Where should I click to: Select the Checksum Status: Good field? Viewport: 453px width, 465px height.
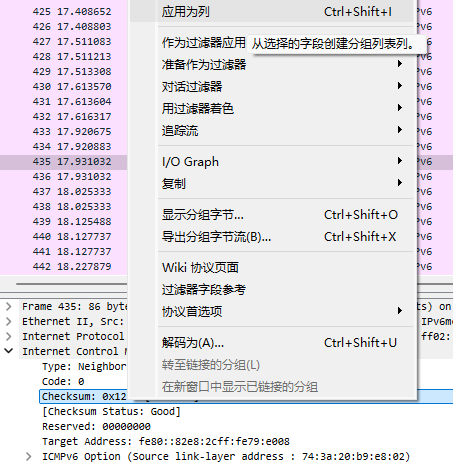tap(111, 411)
